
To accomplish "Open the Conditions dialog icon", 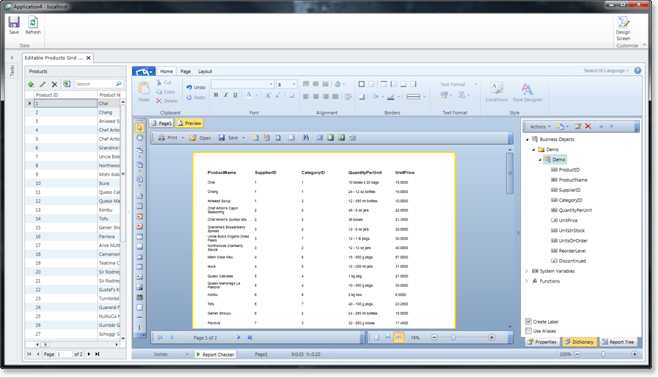I will click(x=496, y=88).
